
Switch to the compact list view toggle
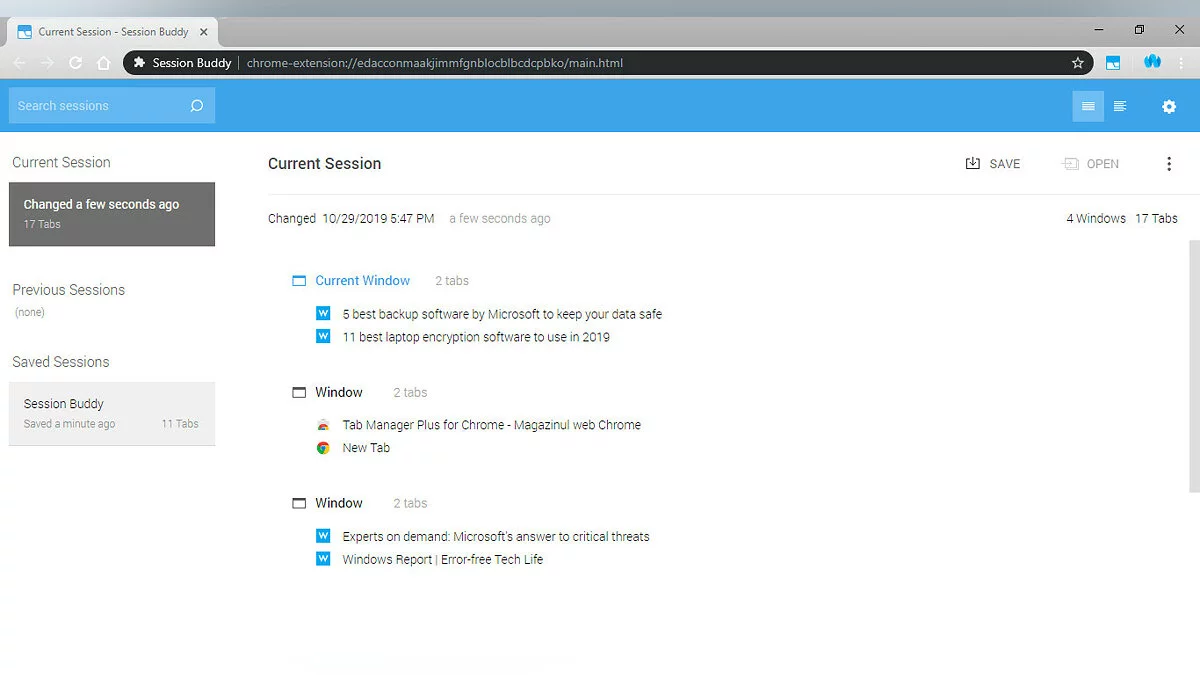(1120, 106)
